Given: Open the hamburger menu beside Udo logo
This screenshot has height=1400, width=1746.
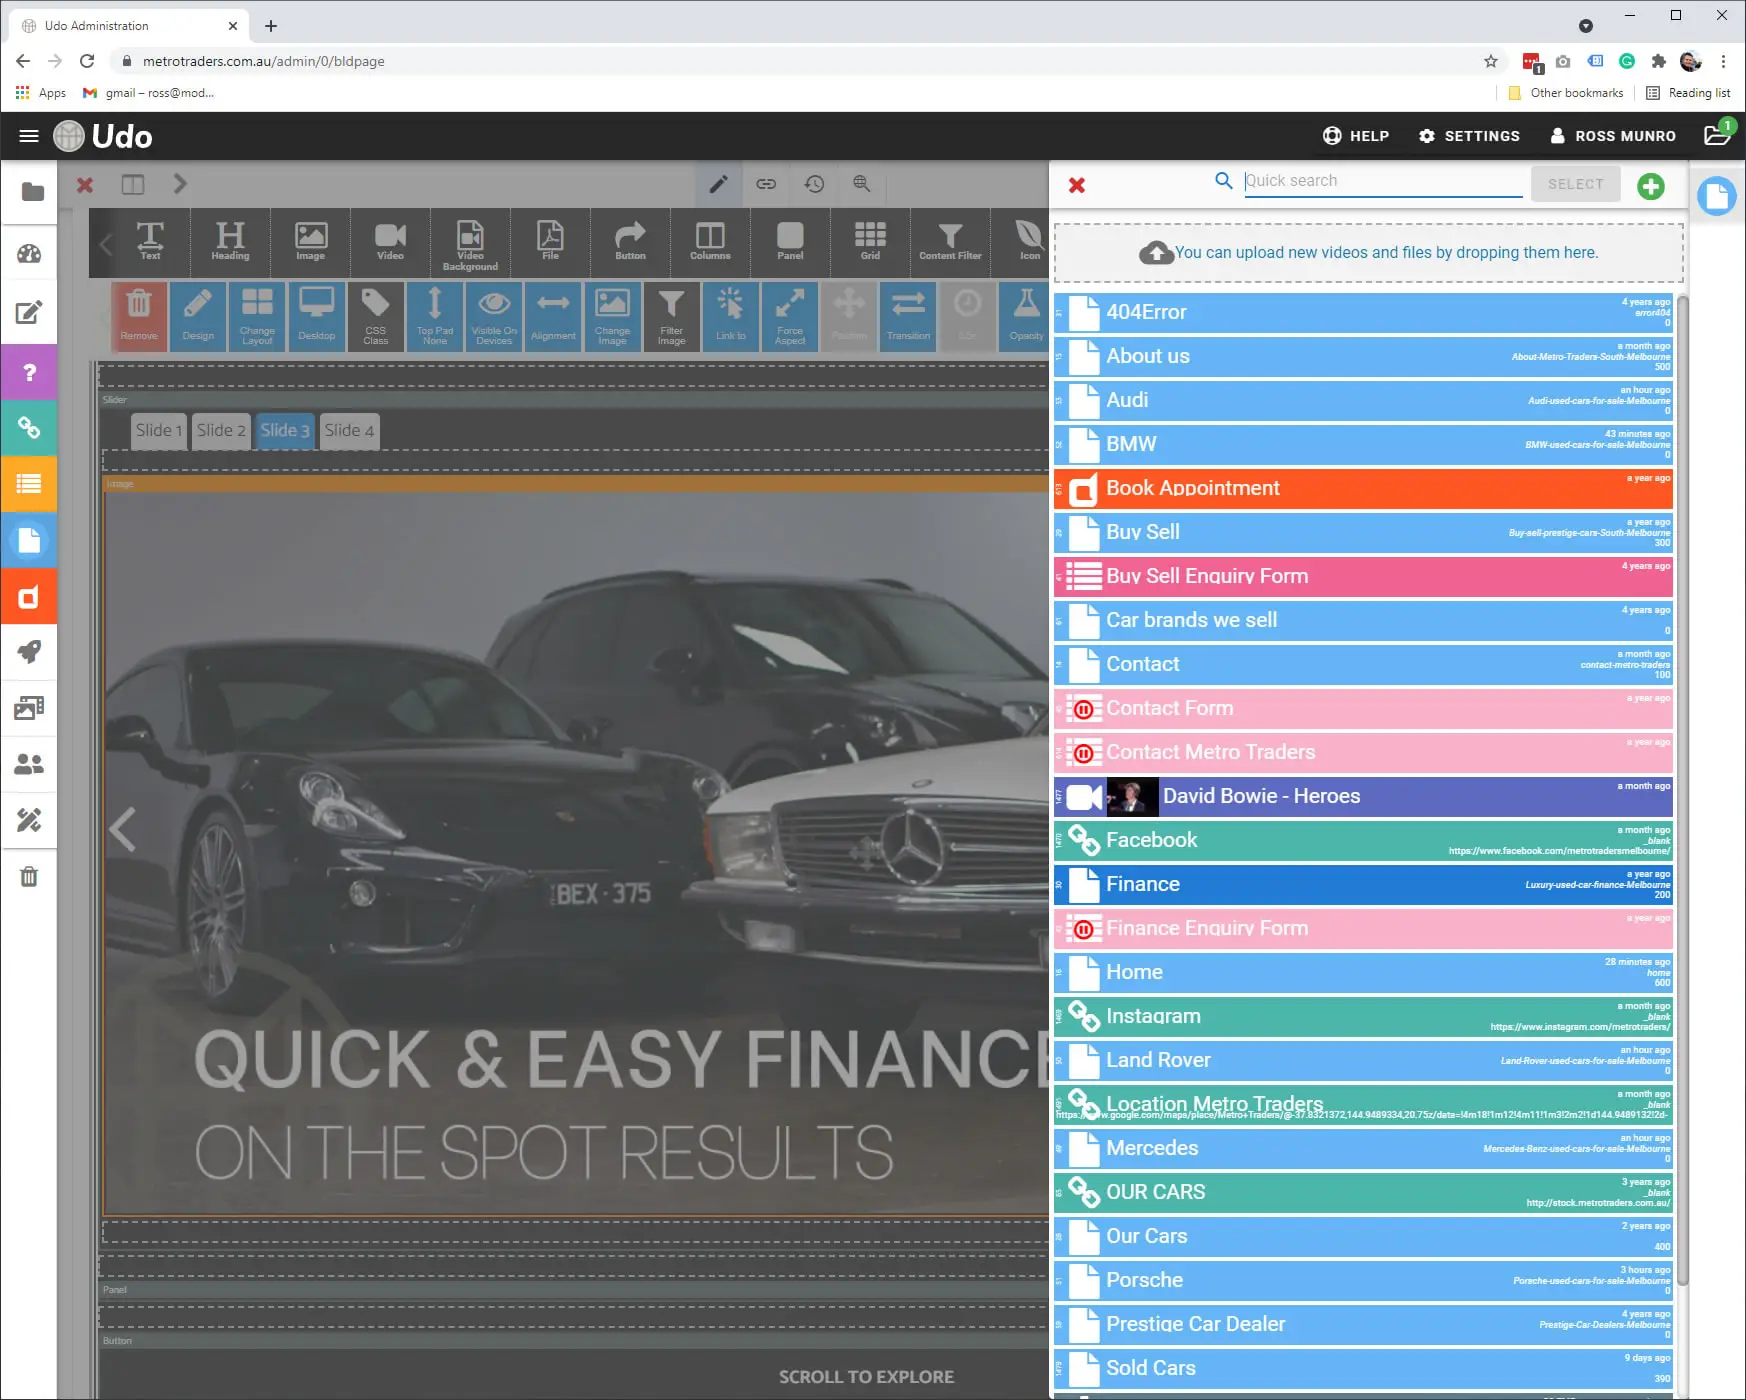Looking at the screenshot, I should pos(29,136).
